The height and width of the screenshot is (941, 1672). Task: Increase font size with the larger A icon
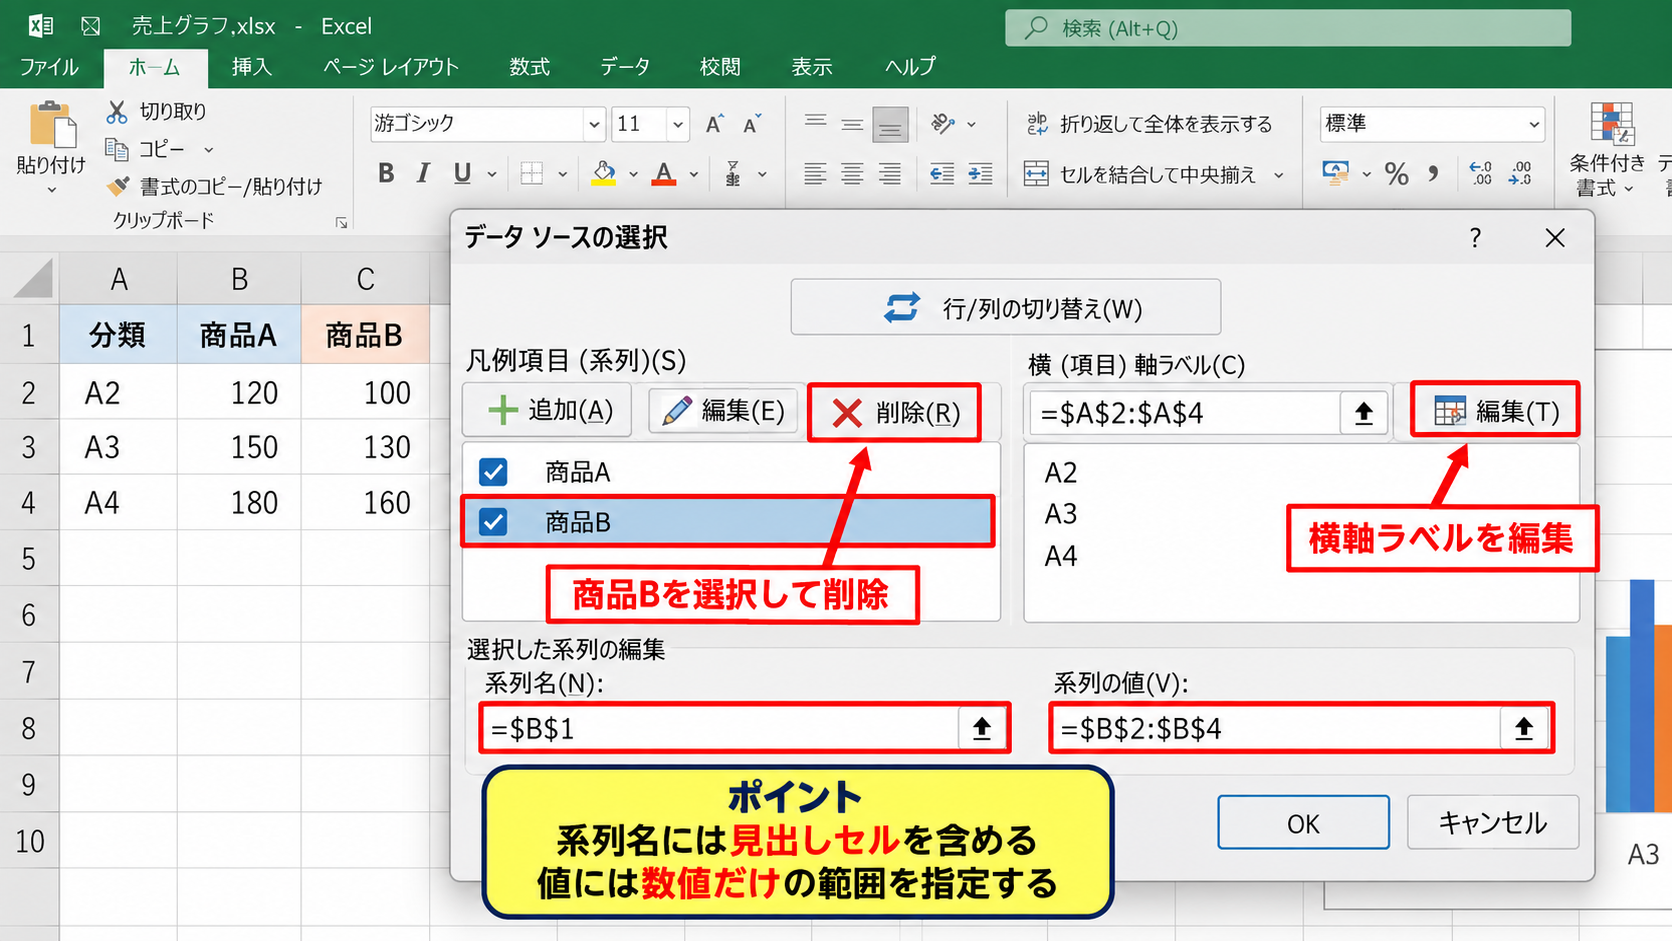tap(714, 124)
